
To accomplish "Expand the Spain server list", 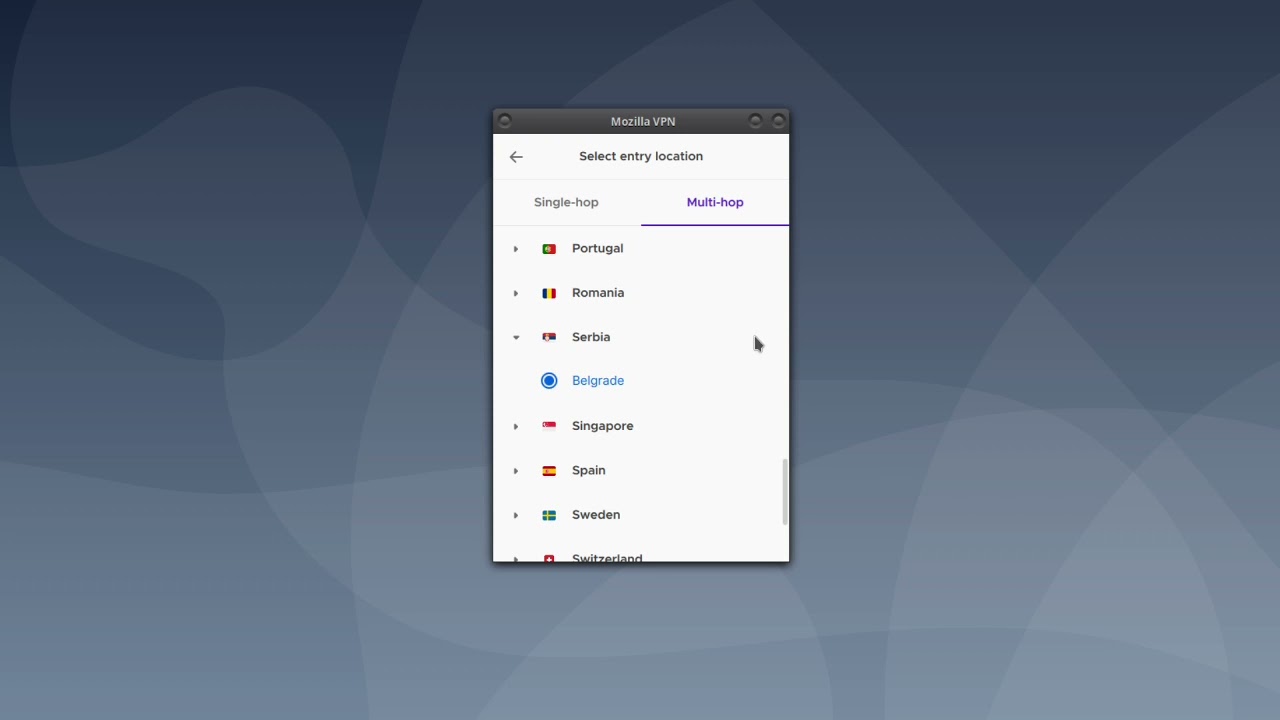I will coord(516,471).
